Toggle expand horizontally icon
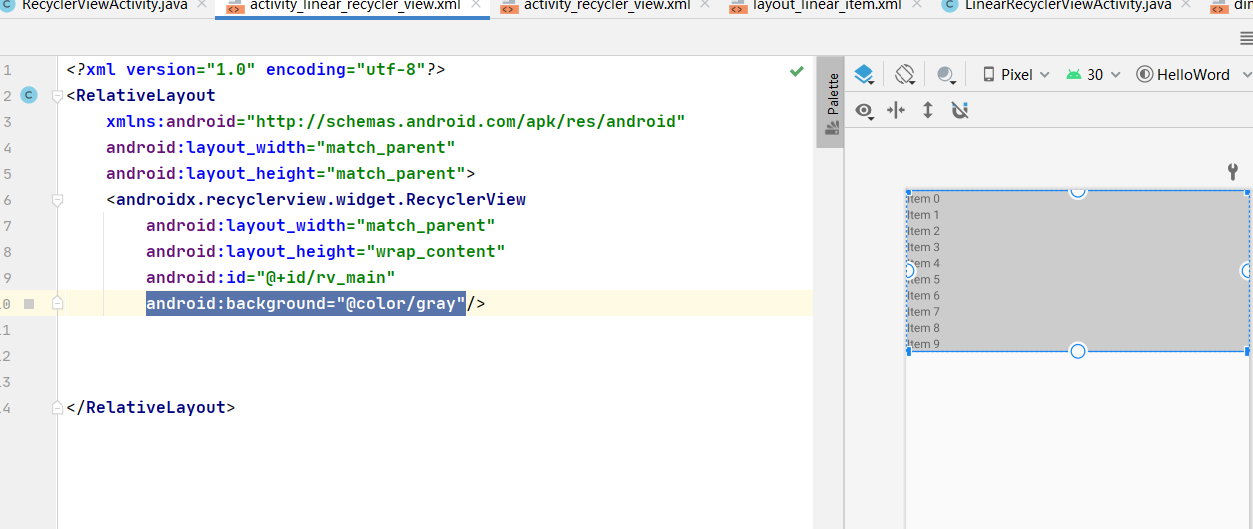1253x529 pixels. tap(896, 110)
